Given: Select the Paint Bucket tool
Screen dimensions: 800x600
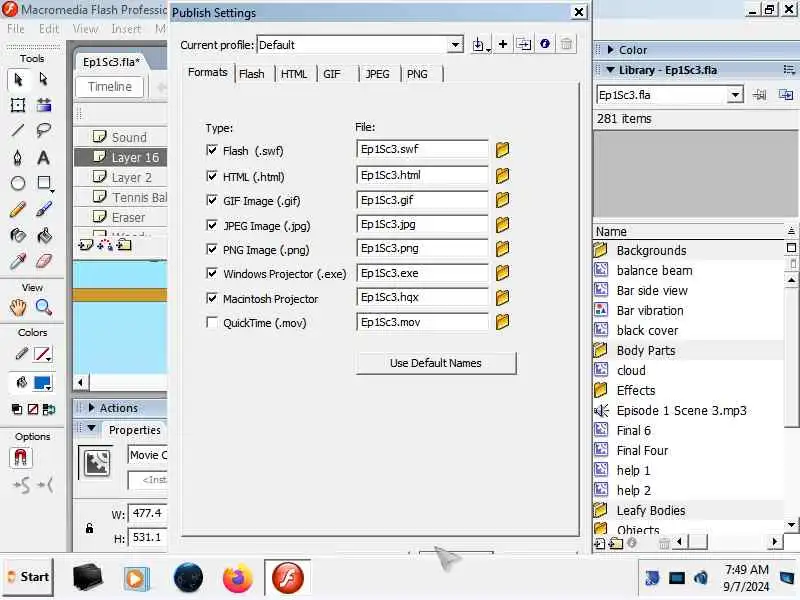Looking at the screenshot, I should tap(44, 235).
